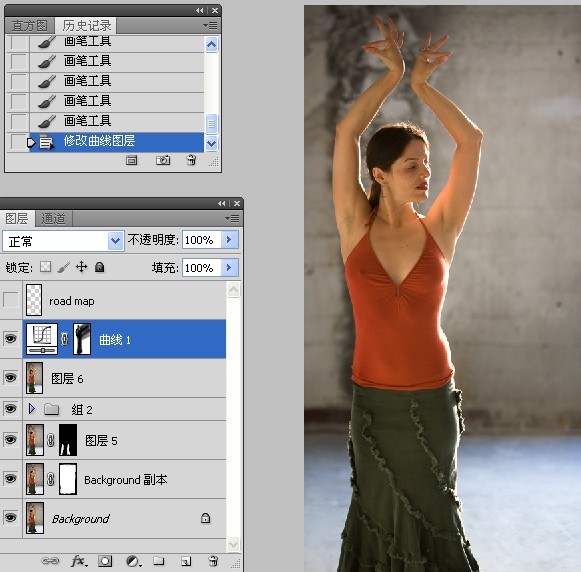Select the 曲线 1 layer mask thumbnail
Screen dimensions: 581x572
click(x=82, y=339)
